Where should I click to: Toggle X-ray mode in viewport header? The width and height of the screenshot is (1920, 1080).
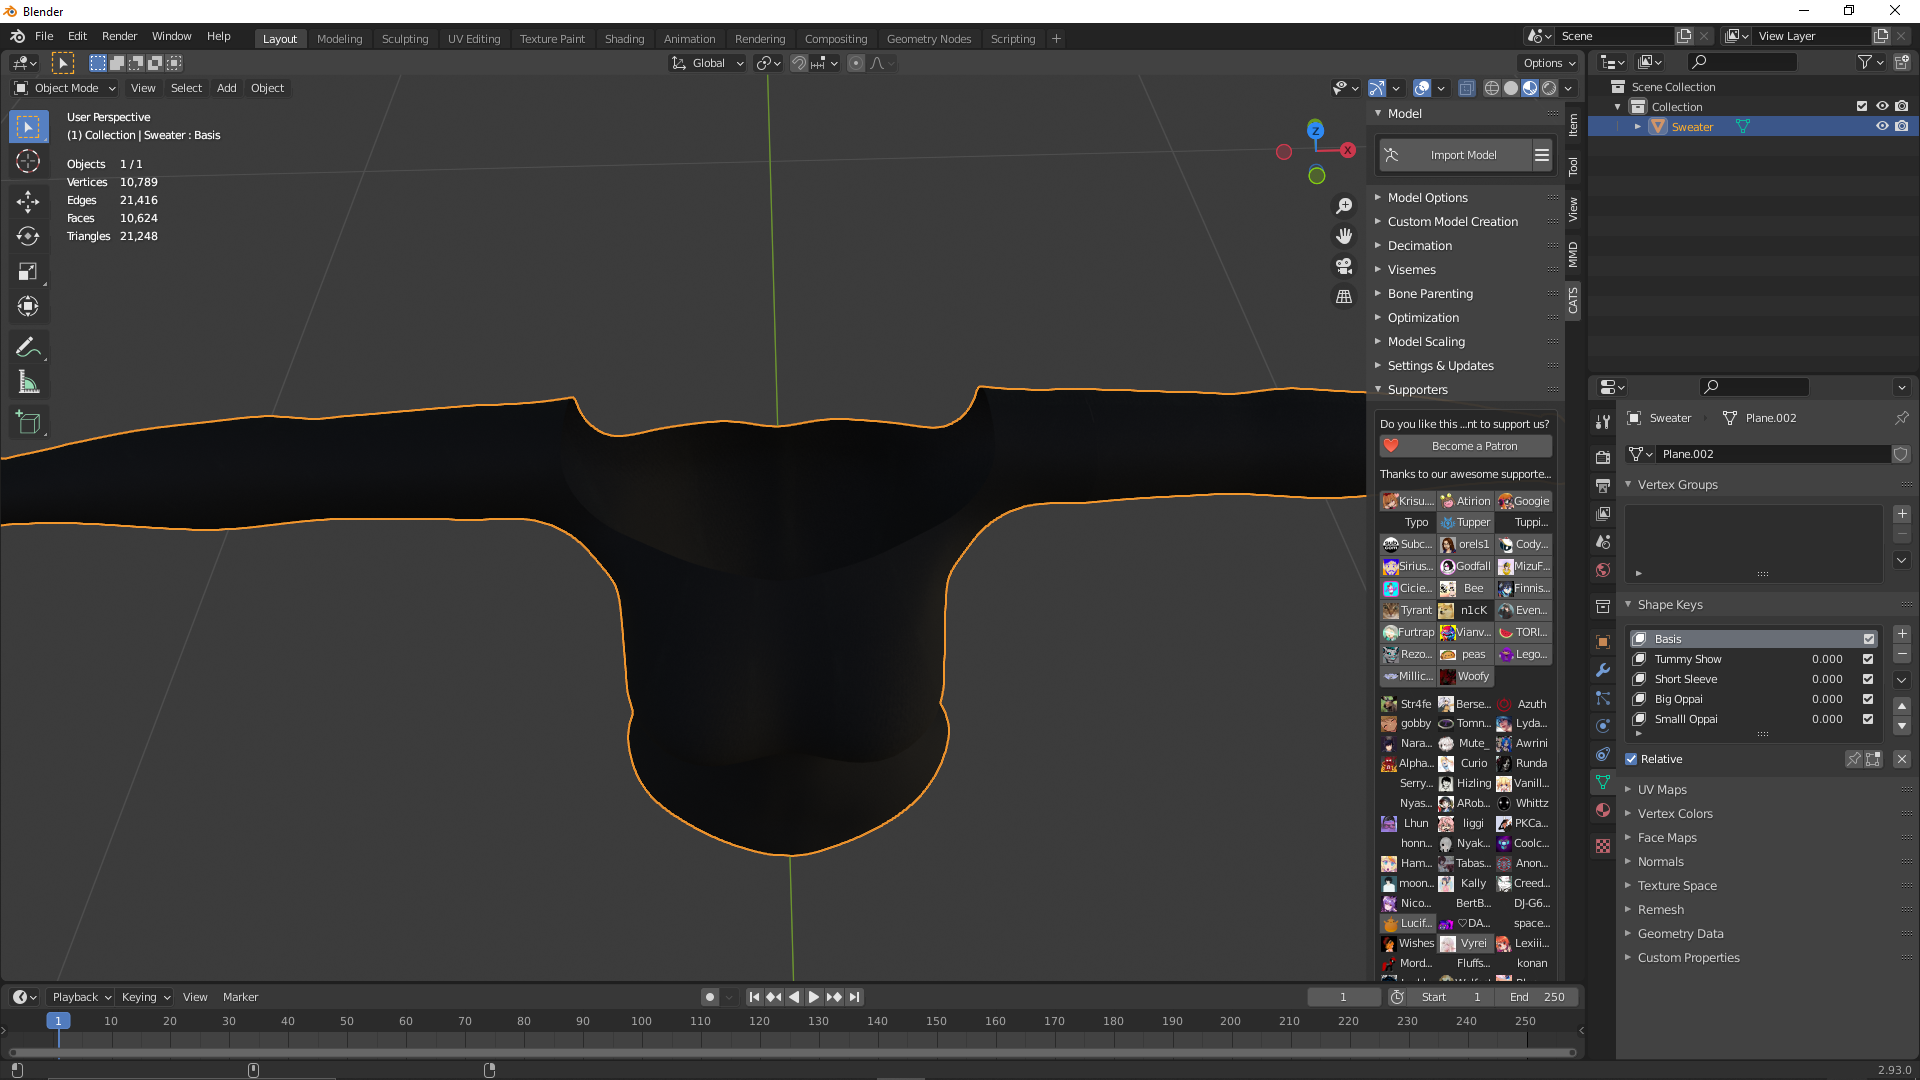[x=1466, y=88]
